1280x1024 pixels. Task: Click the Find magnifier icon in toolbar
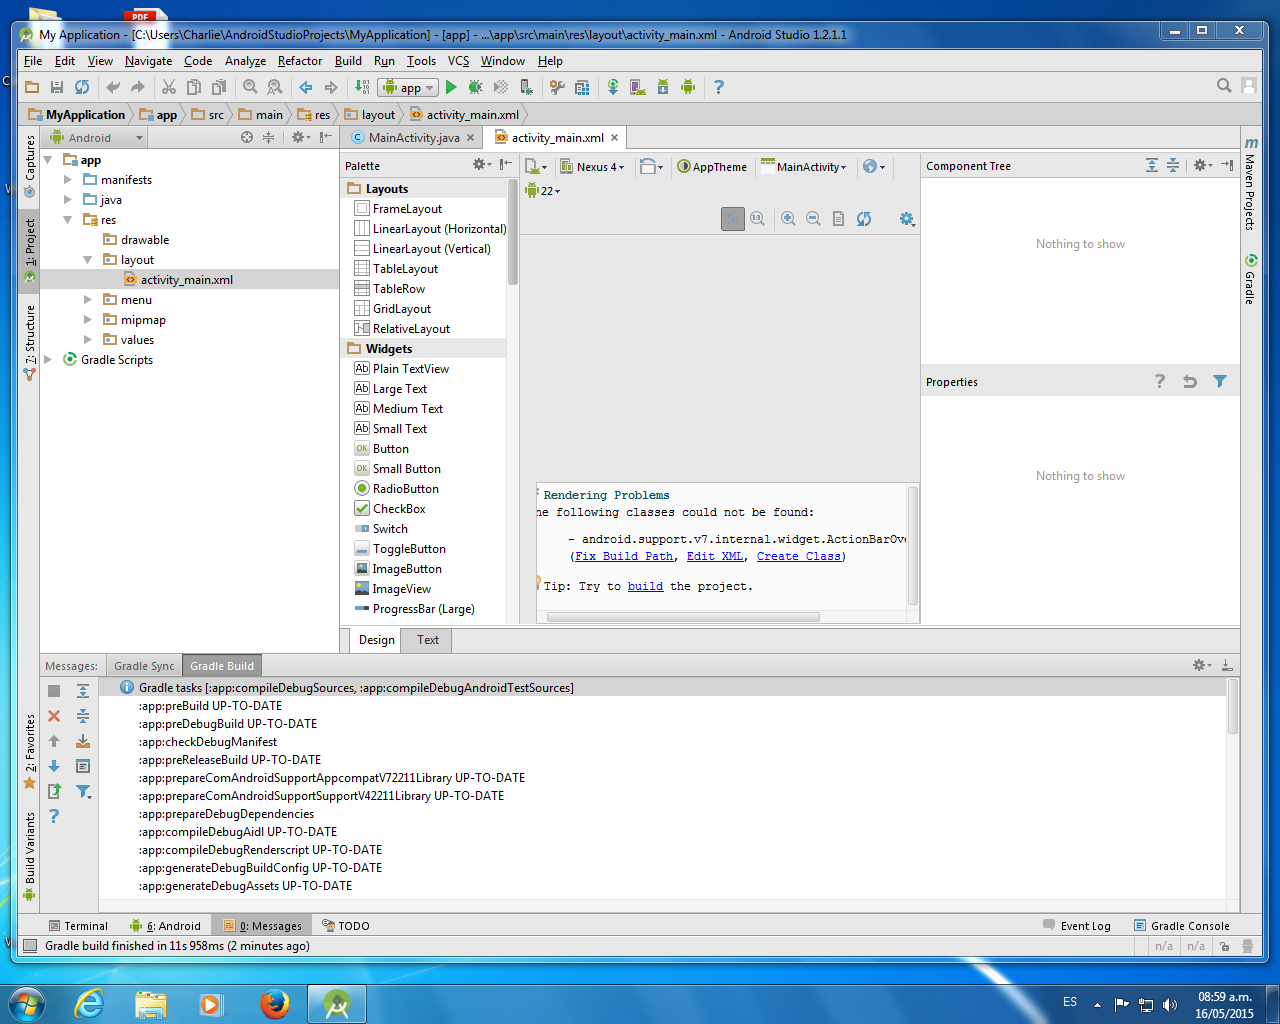[x=250, y=88]
